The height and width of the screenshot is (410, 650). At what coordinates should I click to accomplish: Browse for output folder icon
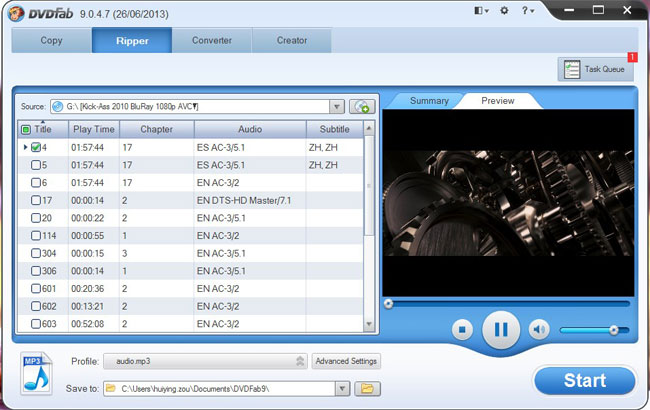367,388
